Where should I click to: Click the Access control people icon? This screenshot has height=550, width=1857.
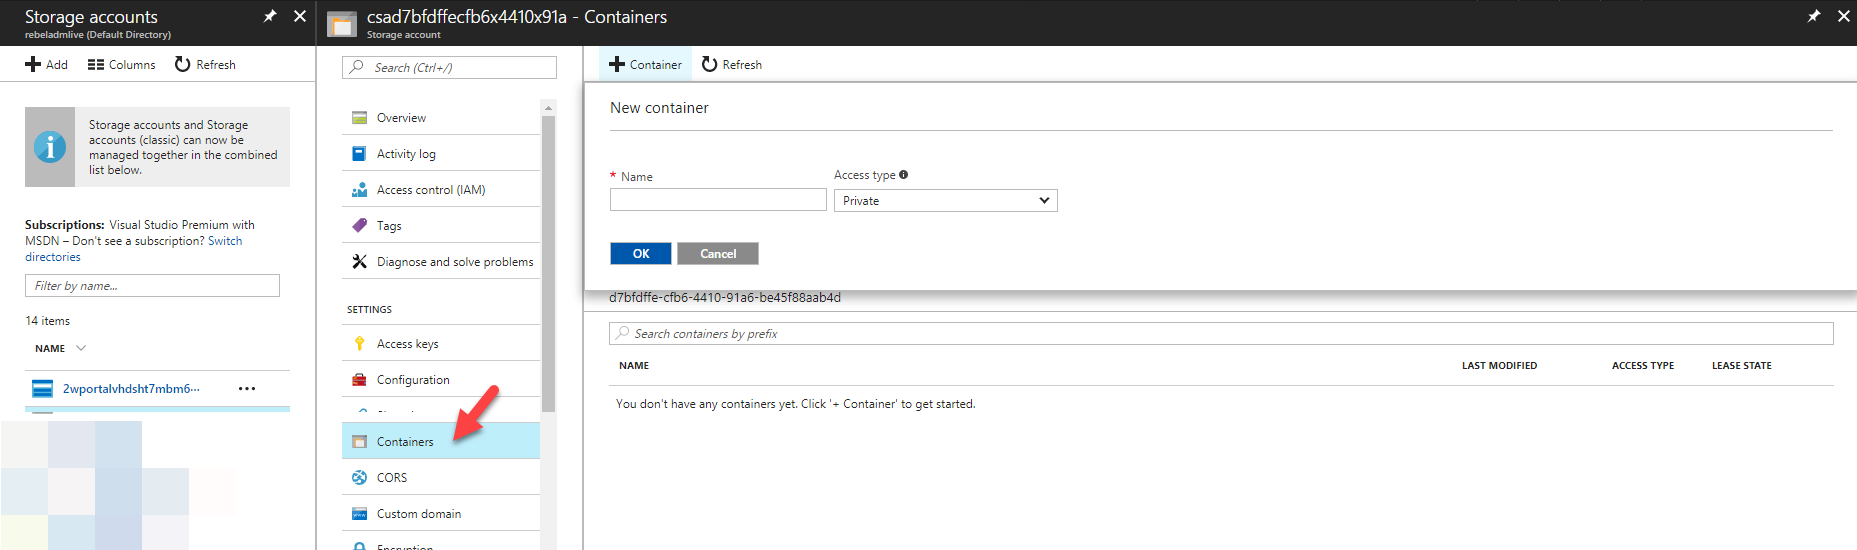(359, 190)
